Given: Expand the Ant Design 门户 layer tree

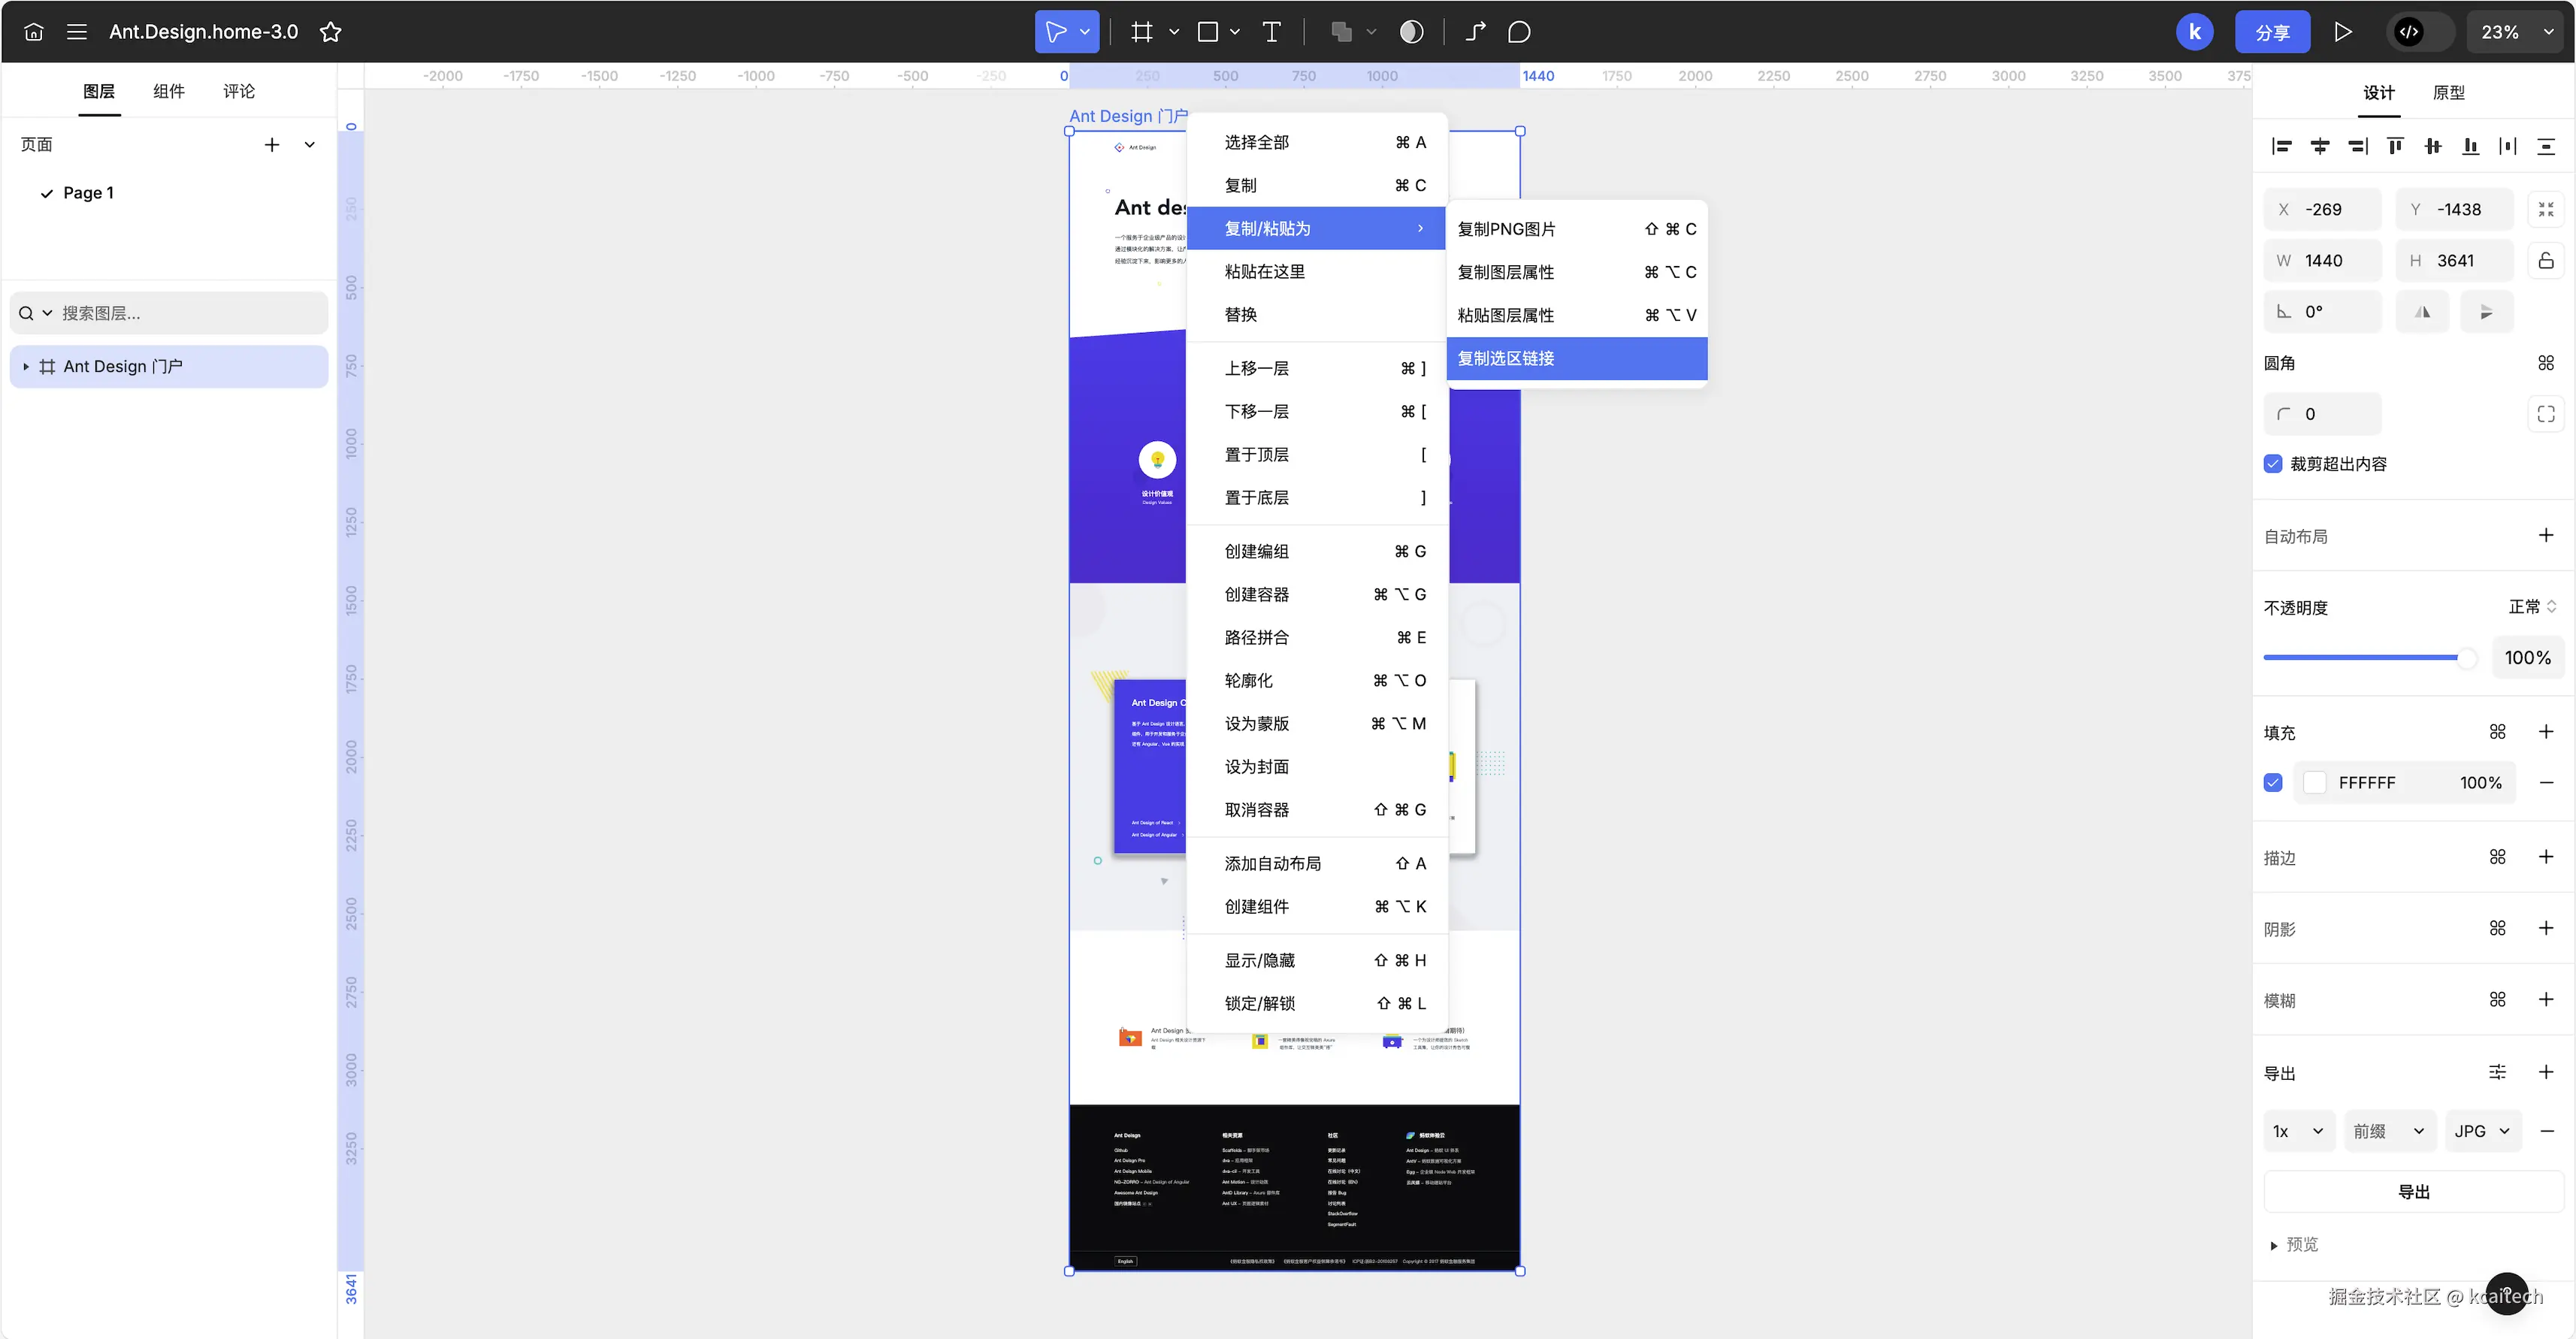Looking at the screenshot, I should (26, 367).
